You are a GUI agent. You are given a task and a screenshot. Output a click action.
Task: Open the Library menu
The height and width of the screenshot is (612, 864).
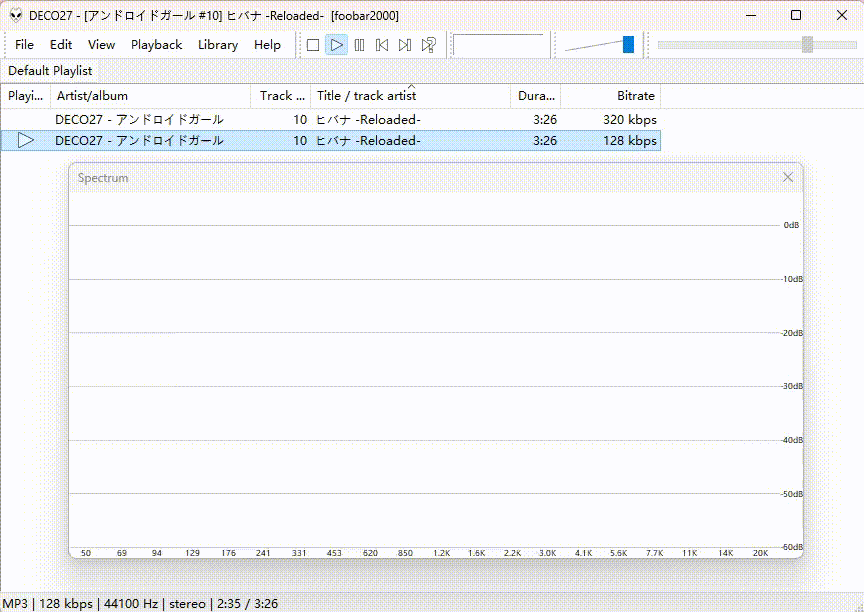click(x=217, y=45)
